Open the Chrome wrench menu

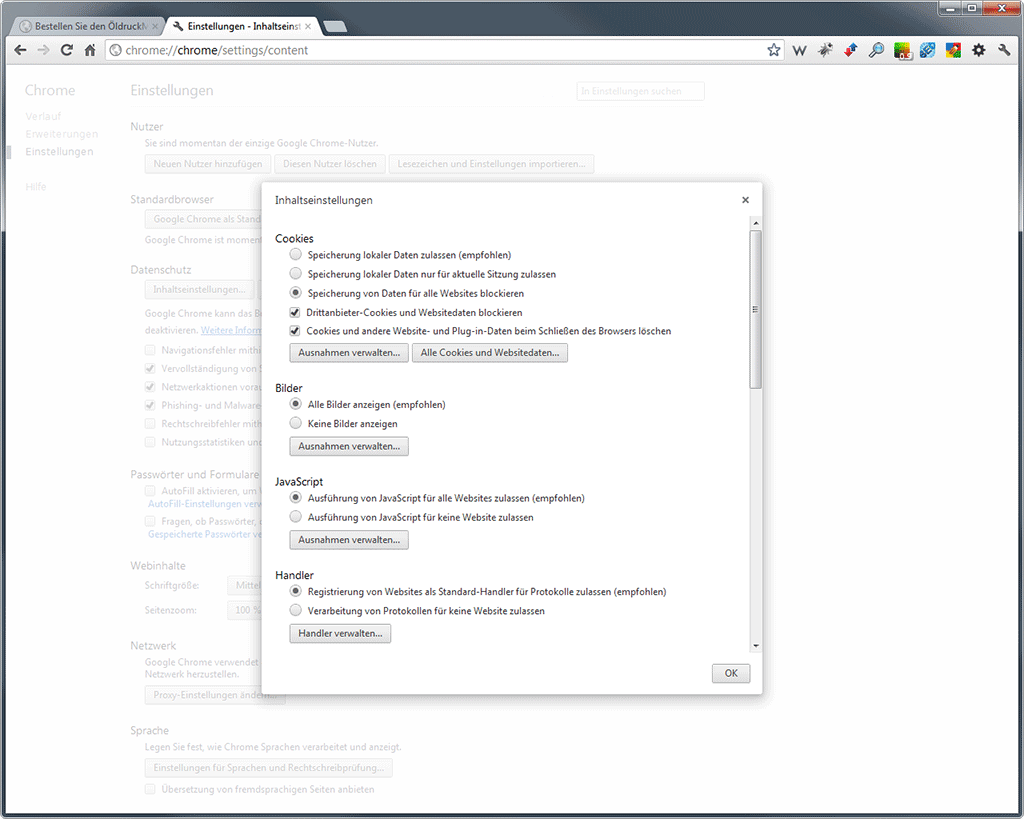coord(1004,50)
